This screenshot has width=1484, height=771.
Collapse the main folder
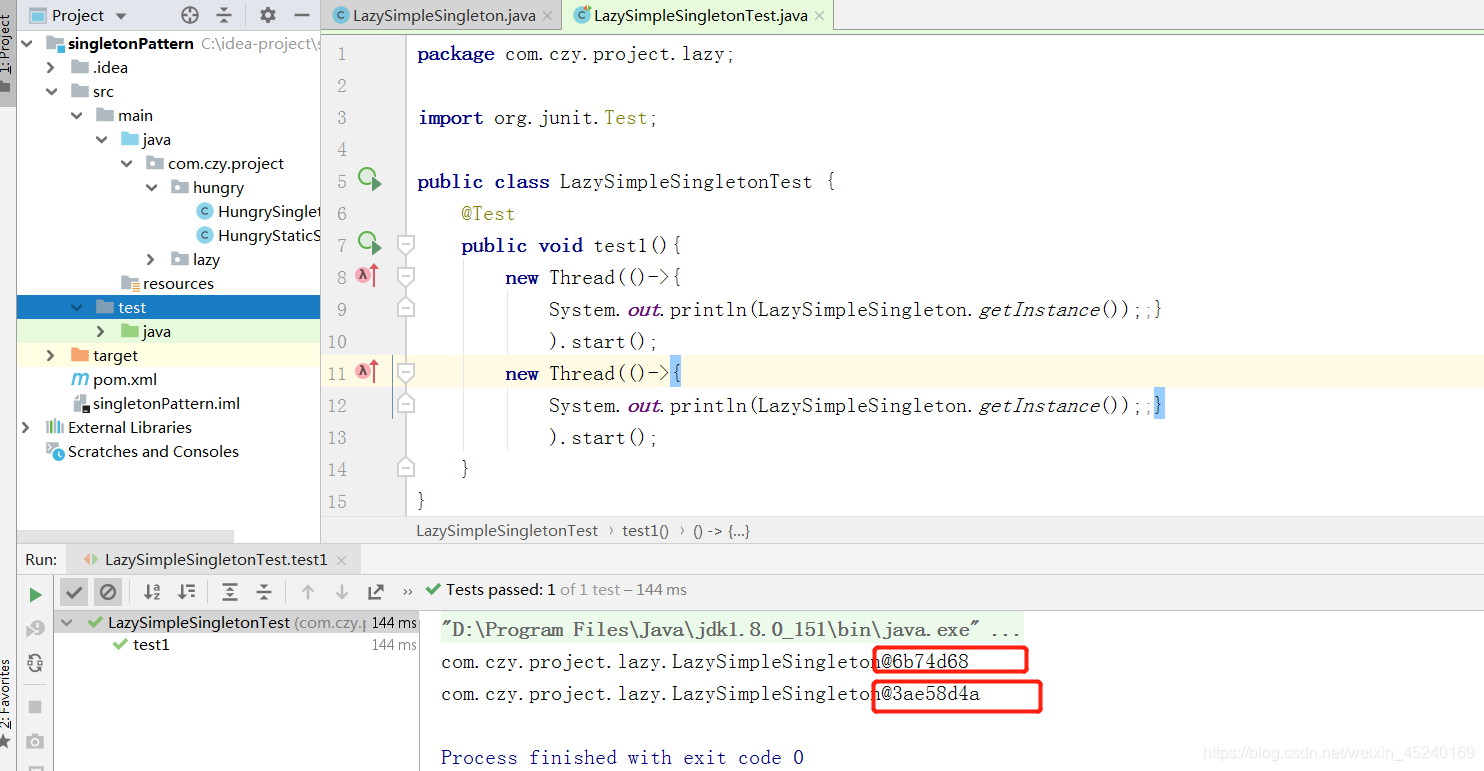click(x=76, y=115)
